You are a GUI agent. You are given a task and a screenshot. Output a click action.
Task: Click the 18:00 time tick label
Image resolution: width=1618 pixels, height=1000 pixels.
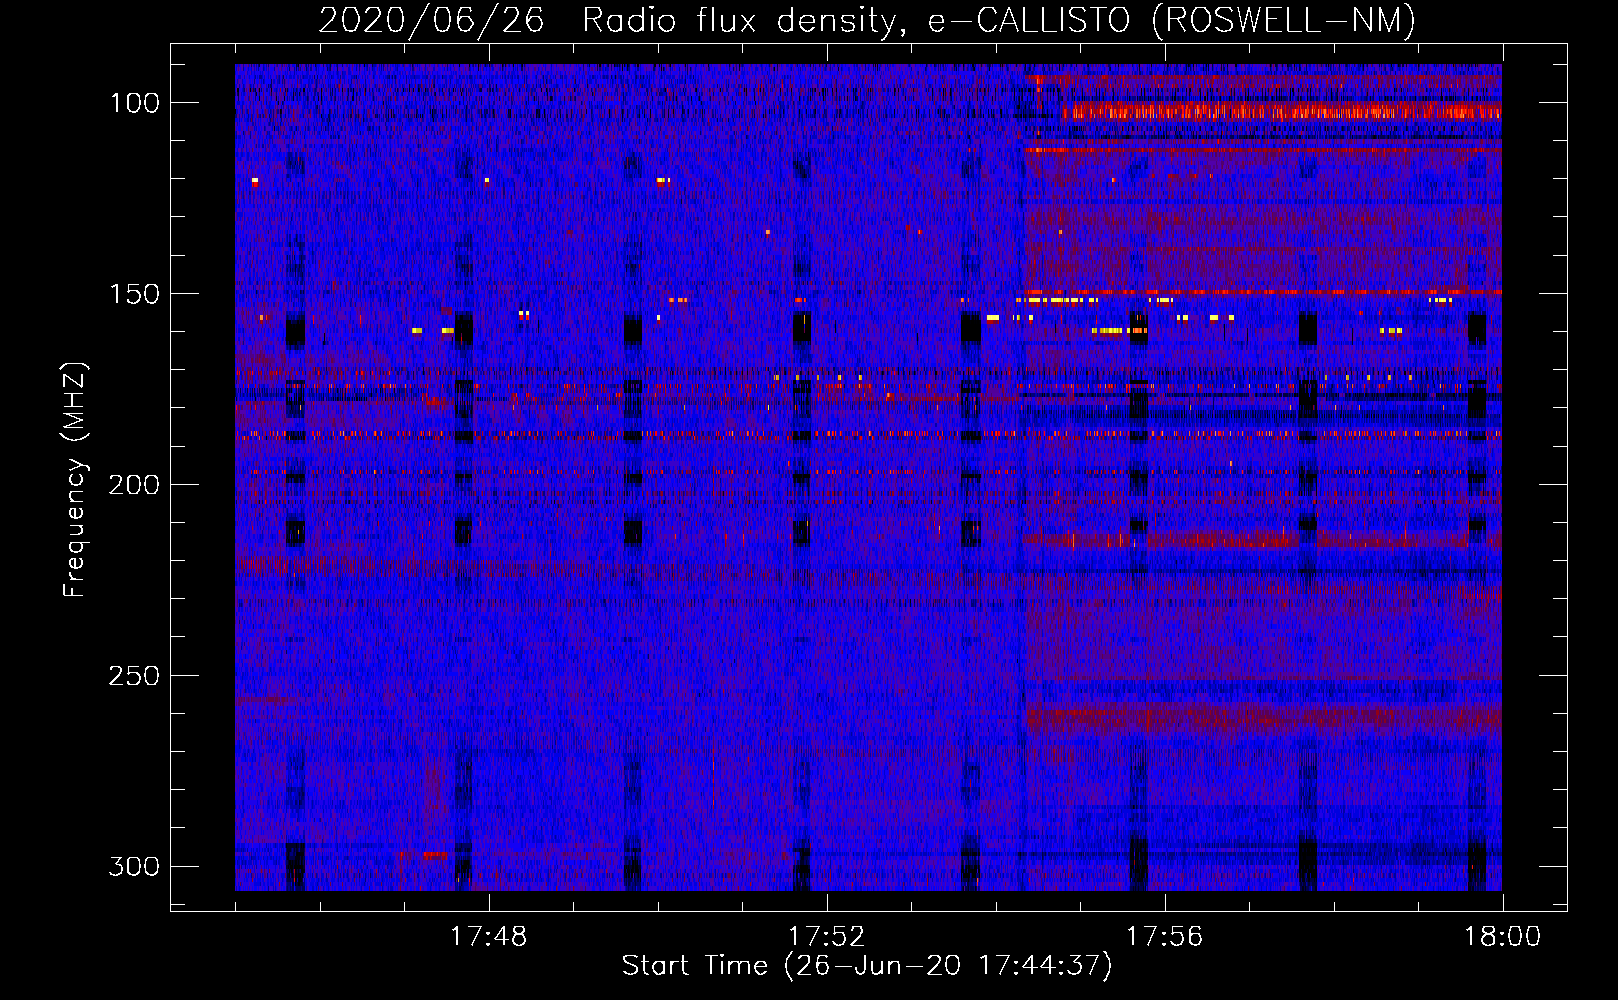tap(1502, 937)
